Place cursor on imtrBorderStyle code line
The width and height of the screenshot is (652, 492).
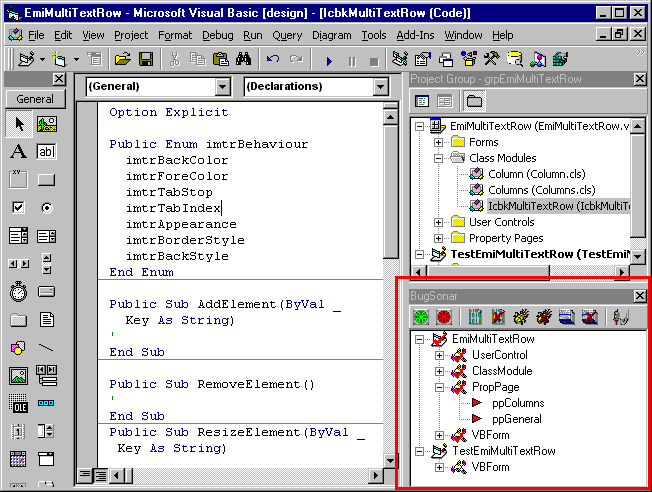pos(185,240)
